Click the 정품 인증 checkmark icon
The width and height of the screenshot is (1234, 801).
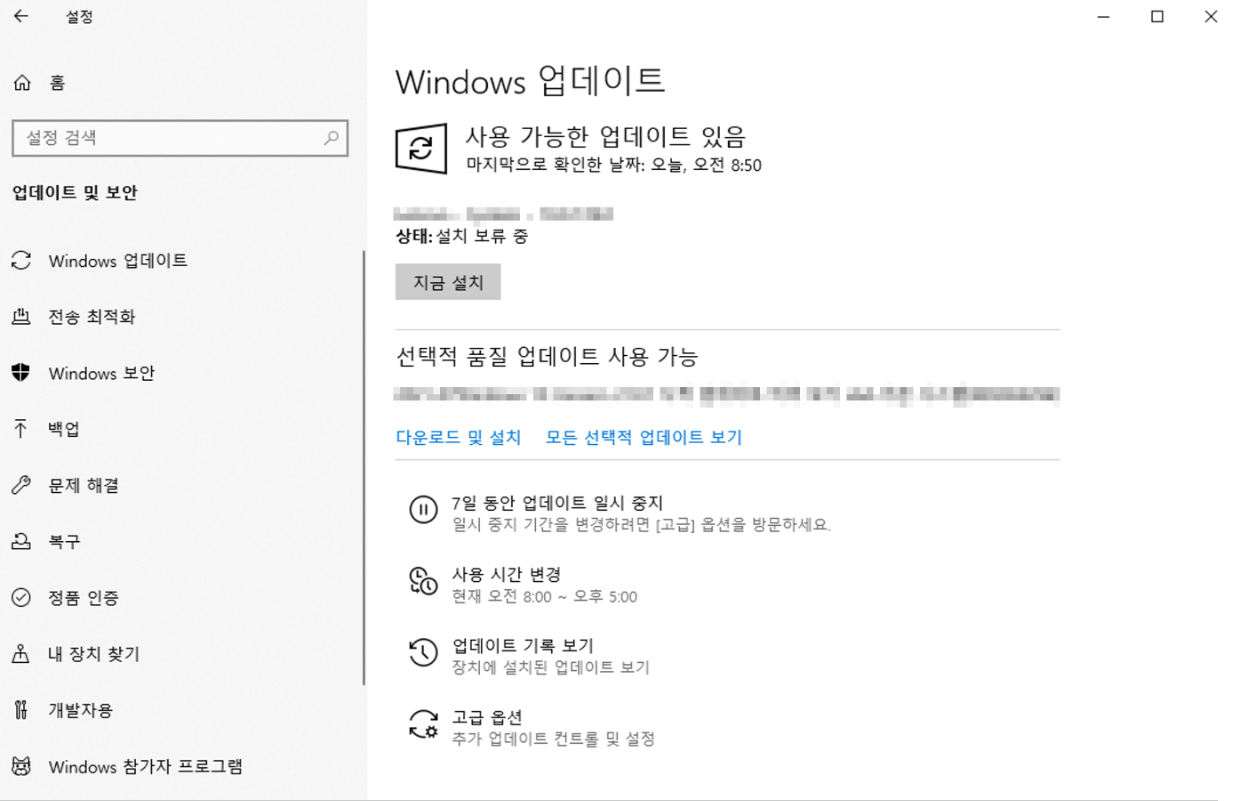(21, 598)
